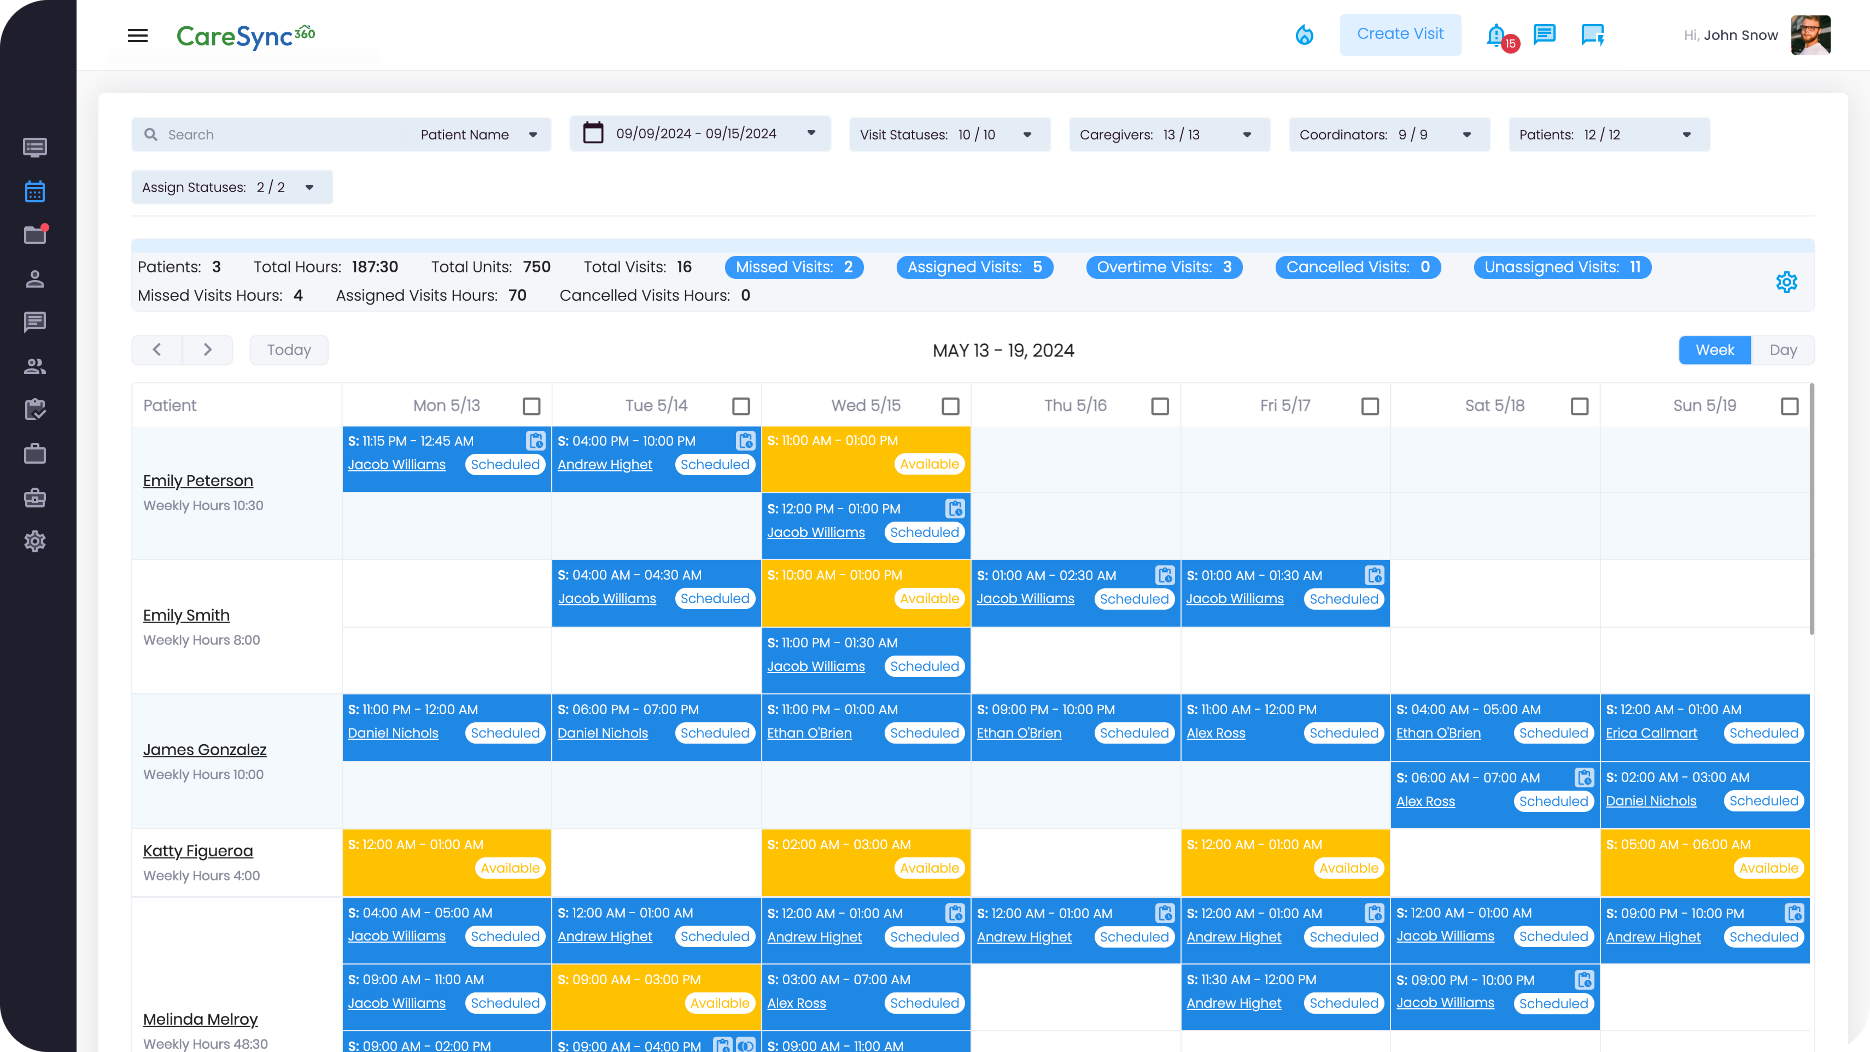Check the Mon 5/13 column checkbox

pos(532,406)
